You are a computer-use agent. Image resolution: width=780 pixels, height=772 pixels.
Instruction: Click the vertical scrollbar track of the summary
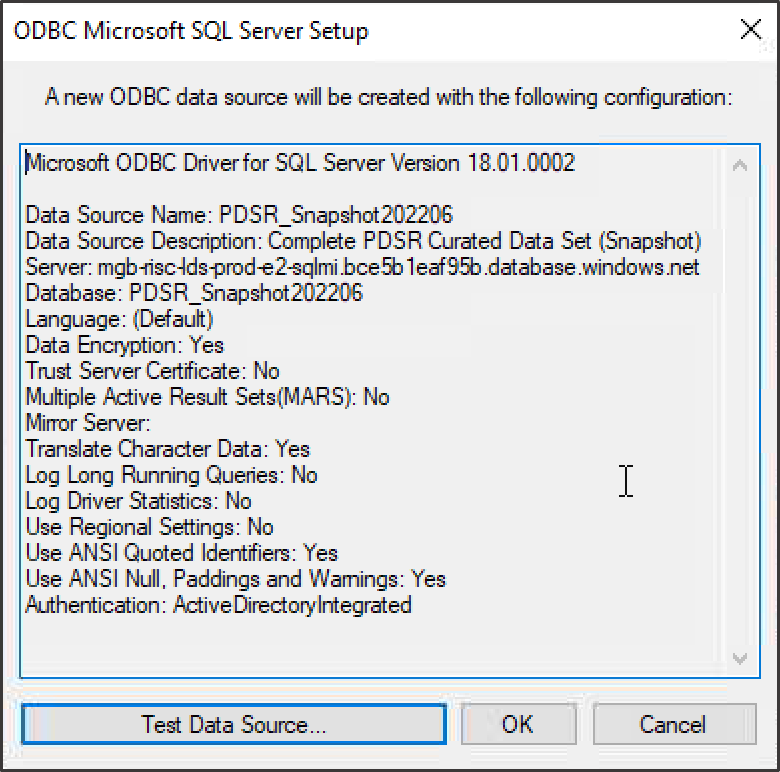point(740,411)
